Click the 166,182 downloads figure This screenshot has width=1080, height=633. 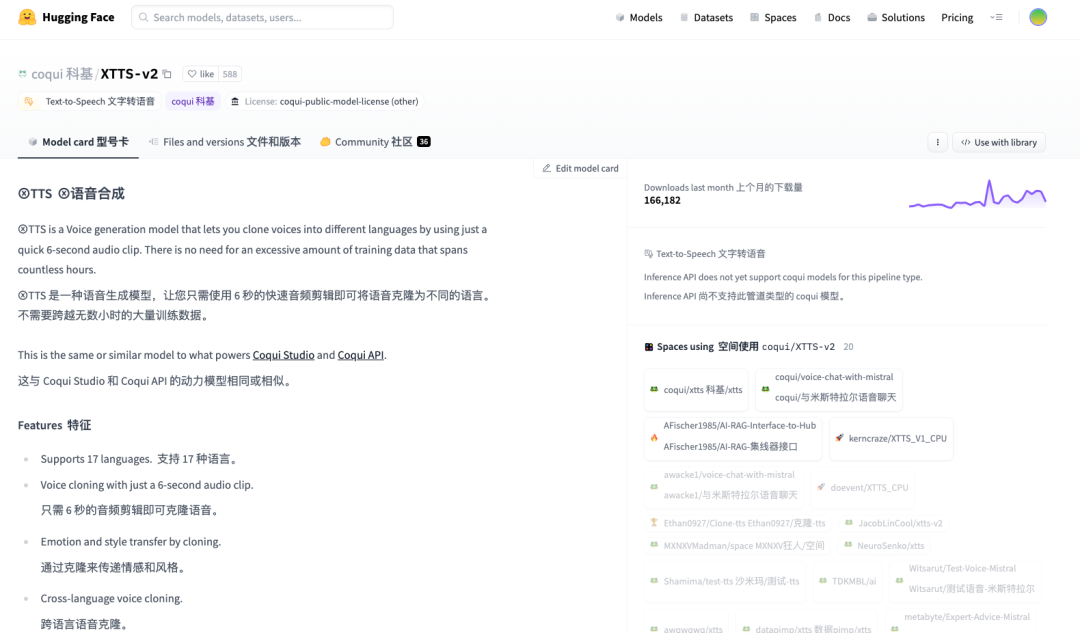pyautogui.click(x=662, y=200)
